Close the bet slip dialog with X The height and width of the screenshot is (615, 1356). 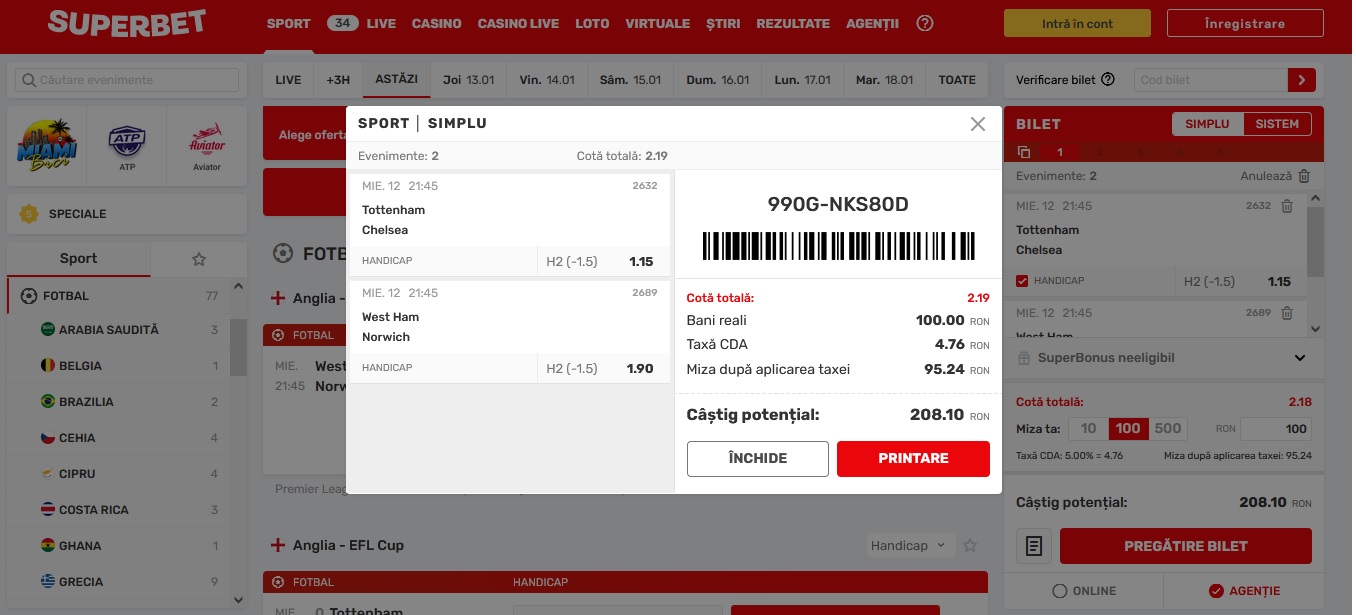pyautogui.click(x=978, y=124)
